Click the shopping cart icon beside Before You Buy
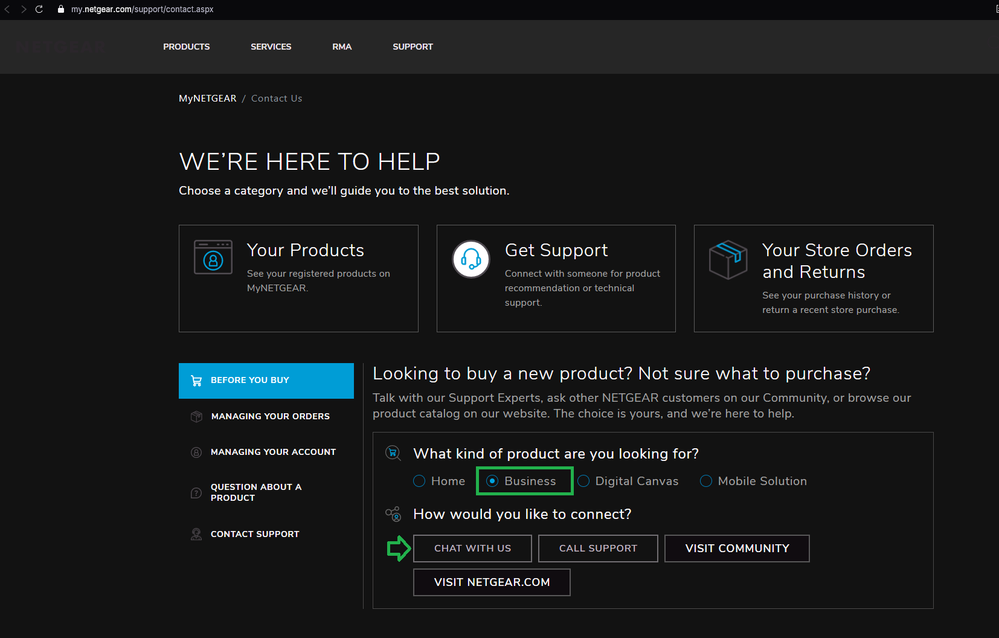Image resolution: width=999 pixels, height=638 pixels. [x=196, y=381]
